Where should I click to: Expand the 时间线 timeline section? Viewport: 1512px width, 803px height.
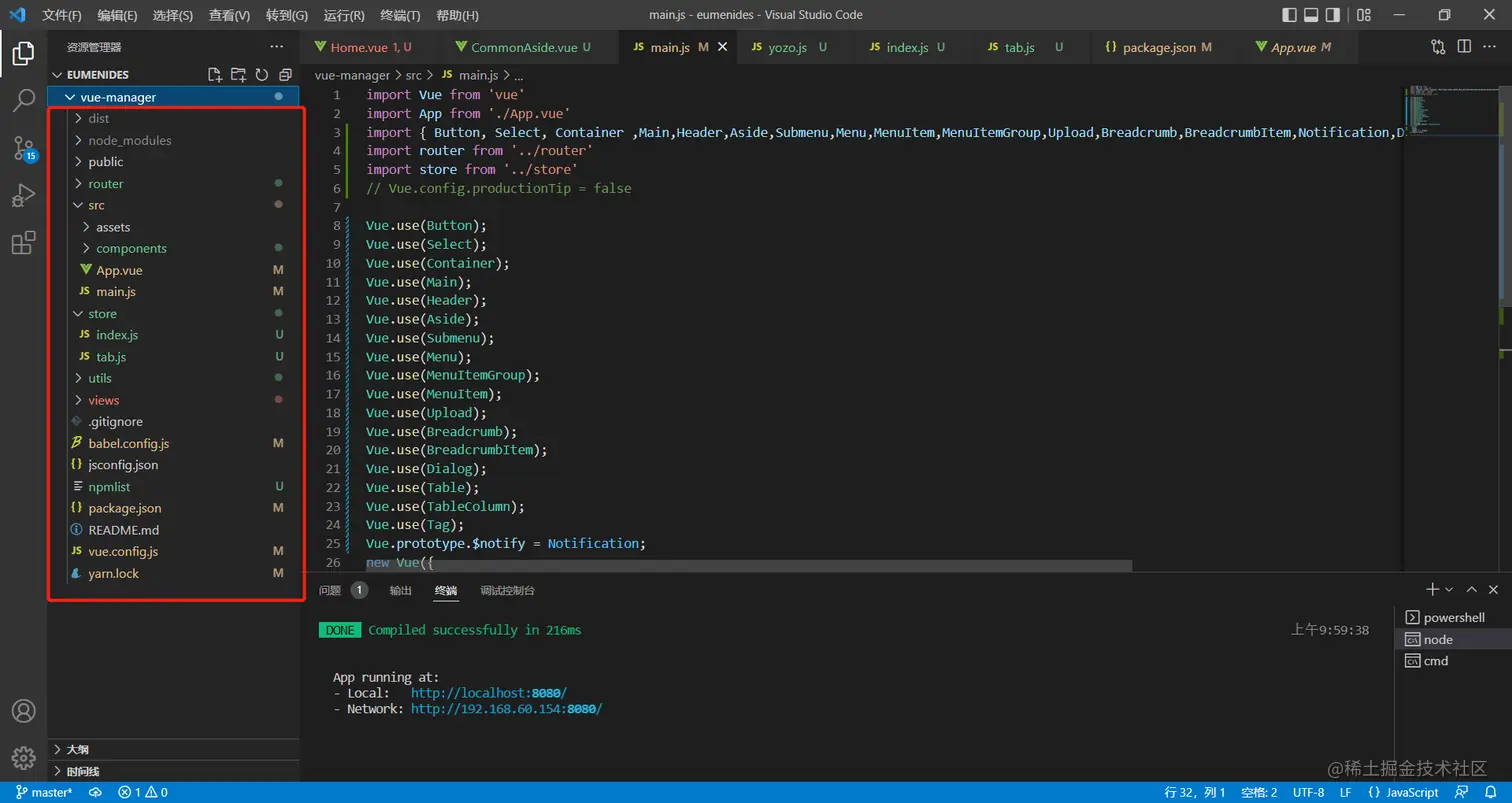pyautogui.click(x=173, y=771)
